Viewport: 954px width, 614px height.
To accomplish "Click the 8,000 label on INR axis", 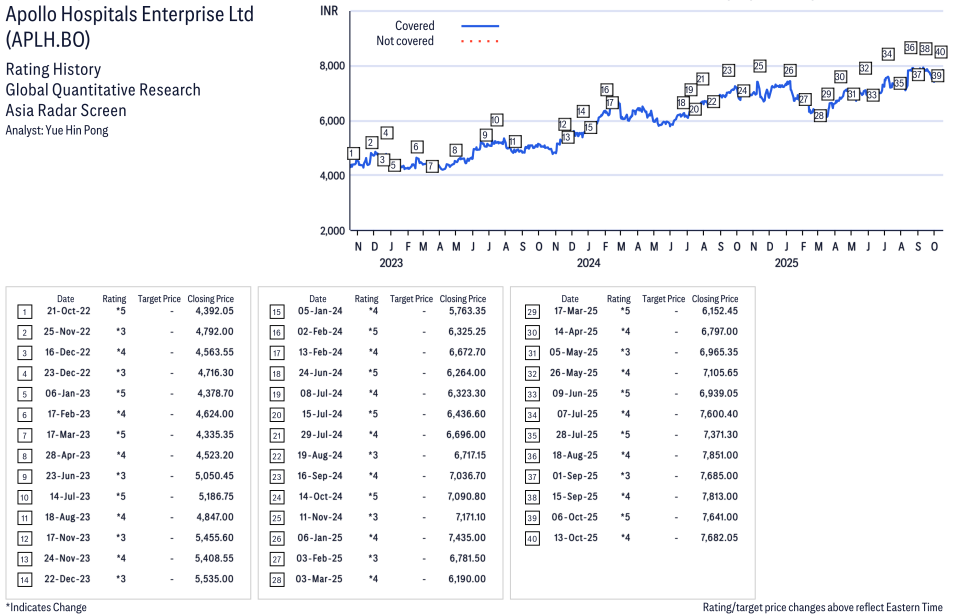I will (x=331, y=66).
